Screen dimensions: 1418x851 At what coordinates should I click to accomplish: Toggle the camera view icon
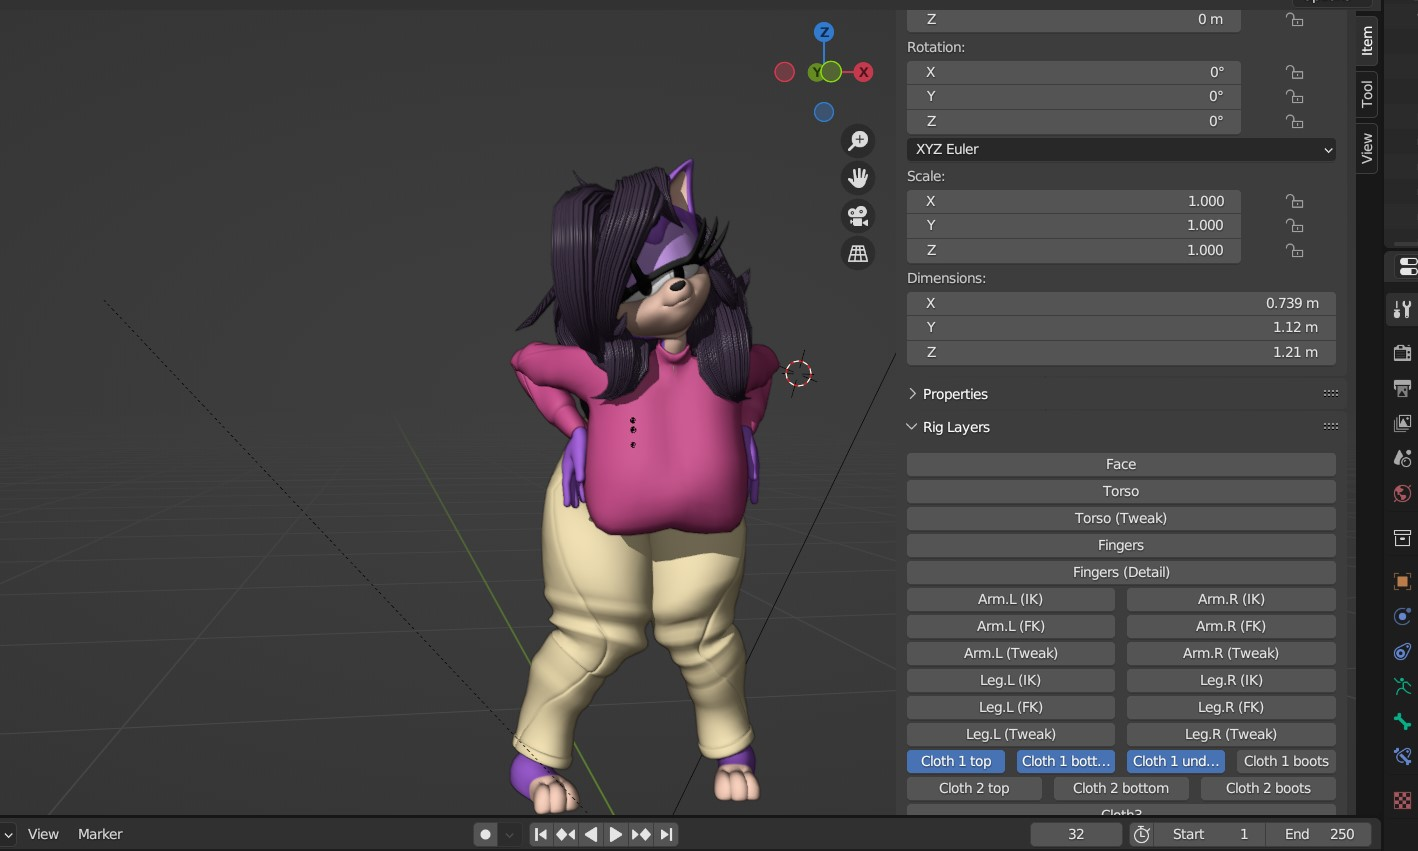(857, 216)
